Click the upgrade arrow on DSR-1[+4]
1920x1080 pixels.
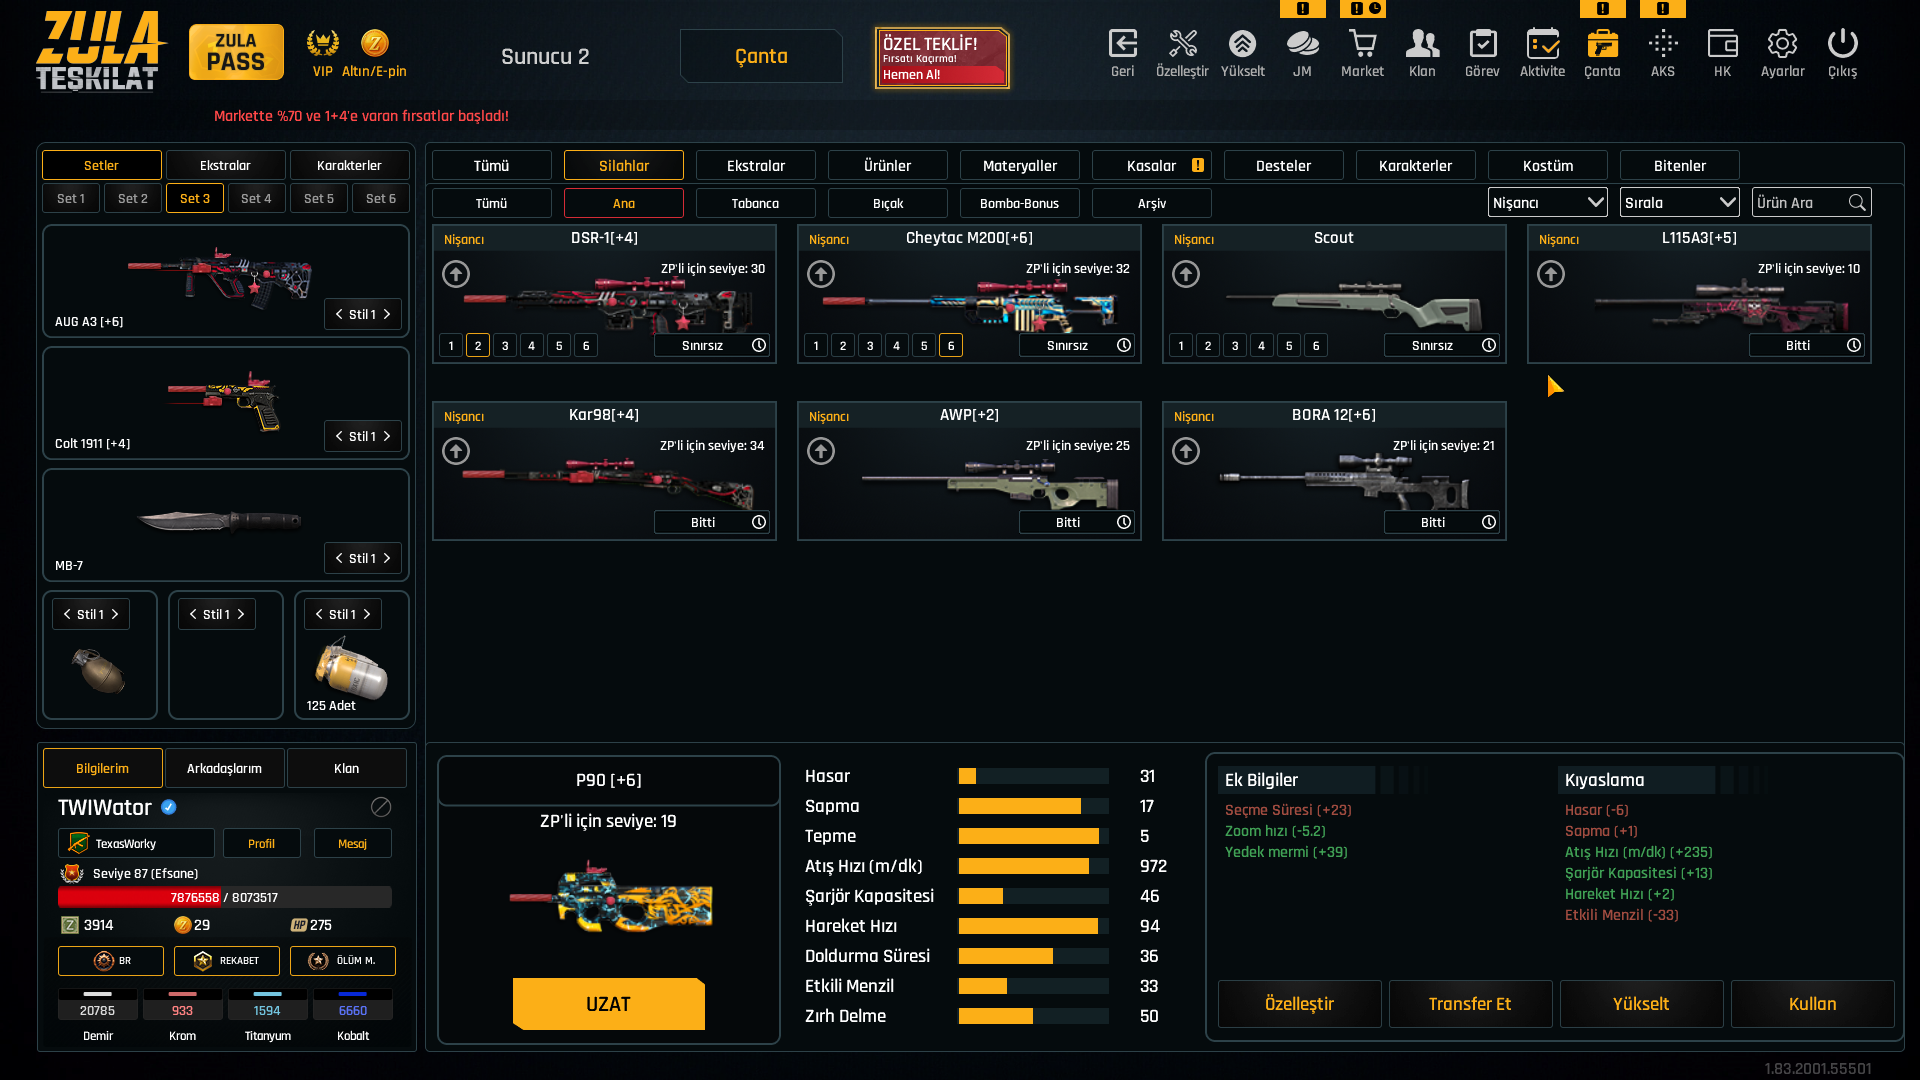456,274
